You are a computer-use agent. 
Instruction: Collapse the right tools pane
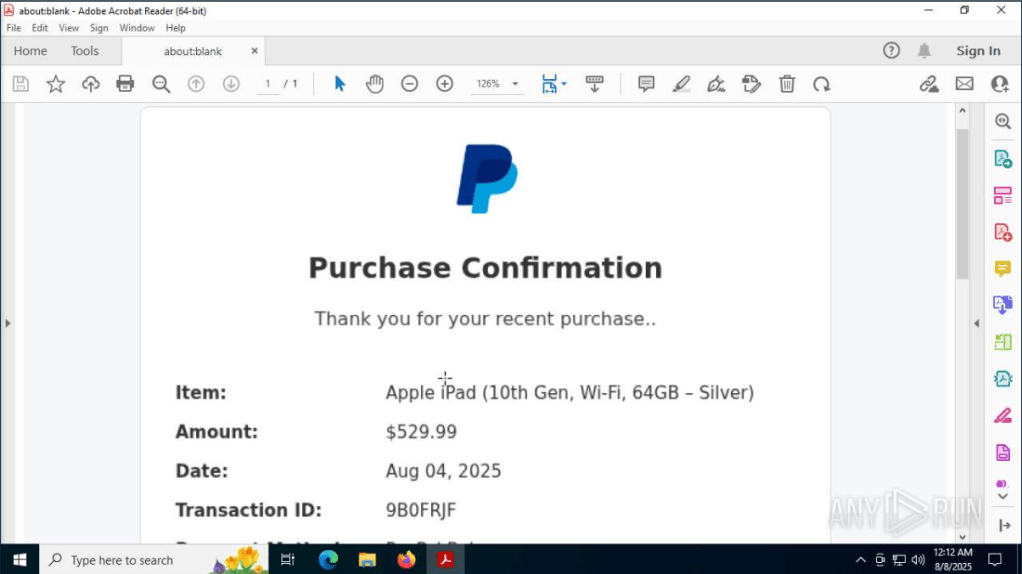pos(977,323)
